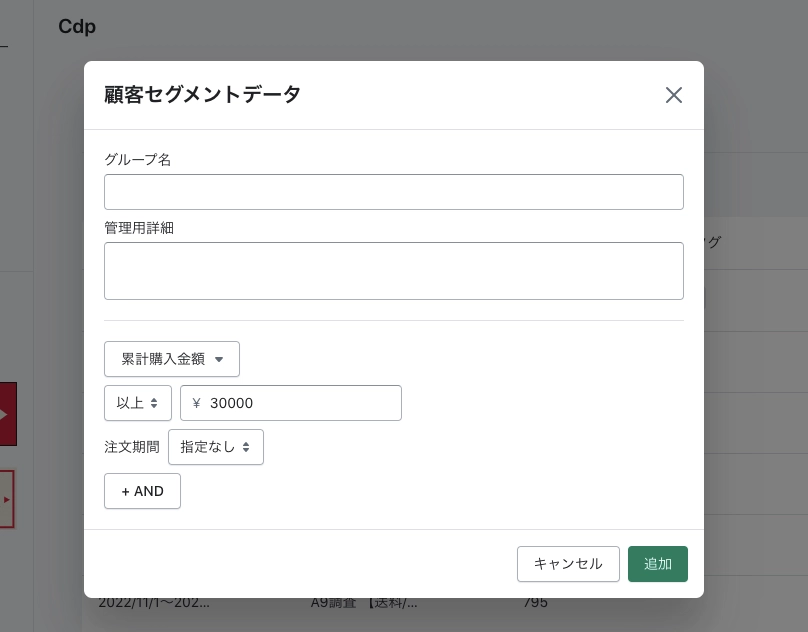Click the 管理用詳細 label
This screenshot has height=632, width=808.
click(139, 228)
